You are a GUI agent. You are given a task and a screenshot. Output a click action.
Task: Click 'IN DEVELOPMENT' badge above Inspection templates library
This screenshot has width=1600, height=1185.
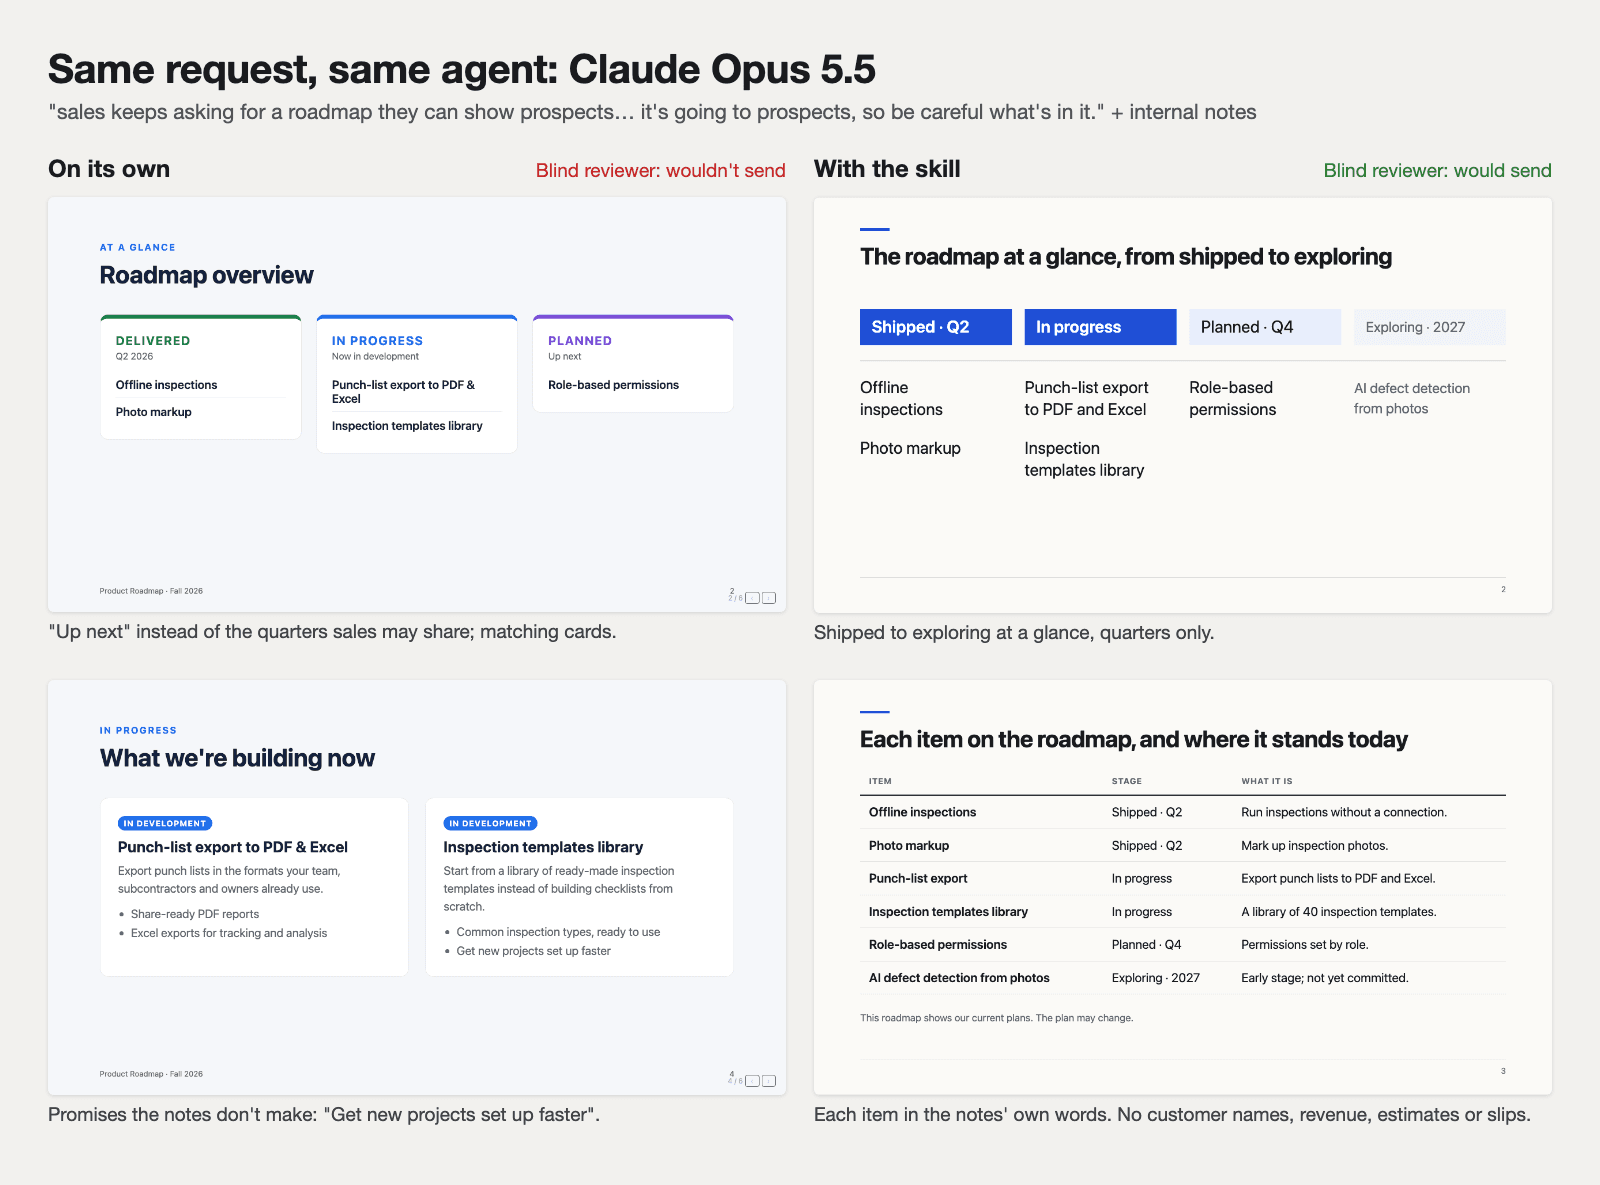[x=490, y=823]
